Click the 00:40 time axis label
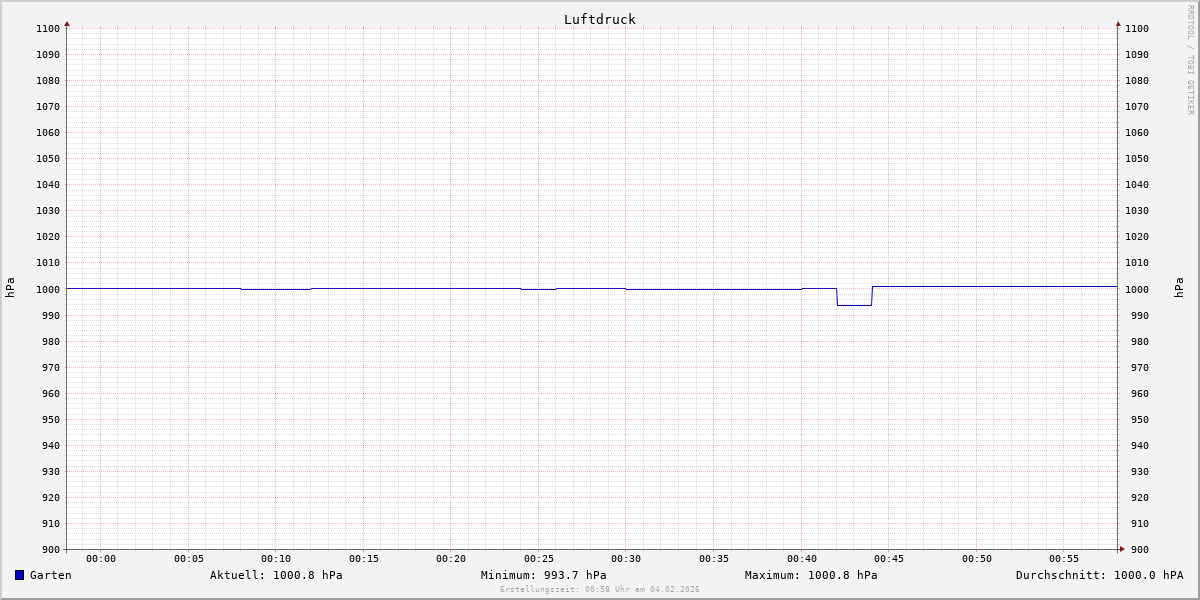Screen dimensions: 1200x600 coord(802,558)
